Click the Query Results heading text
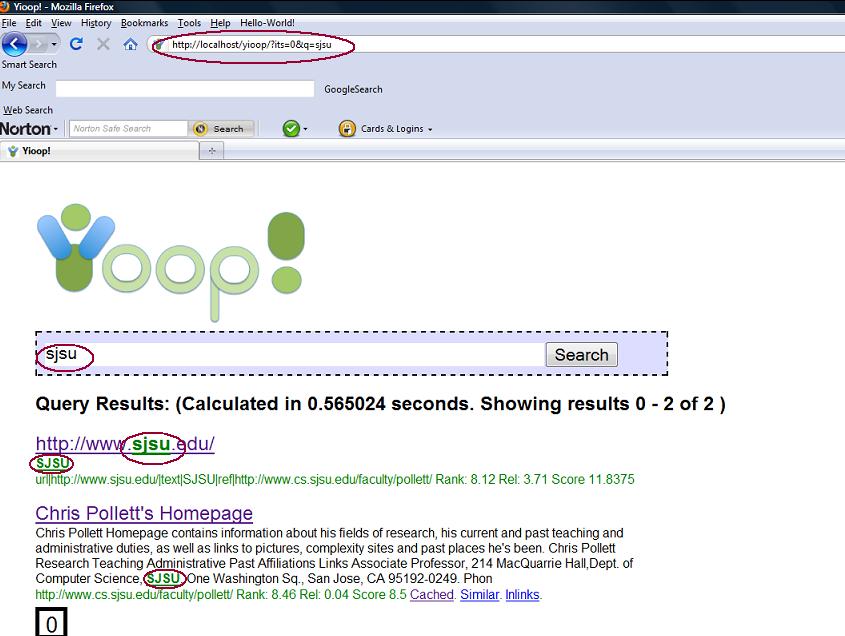 [380, 404]
